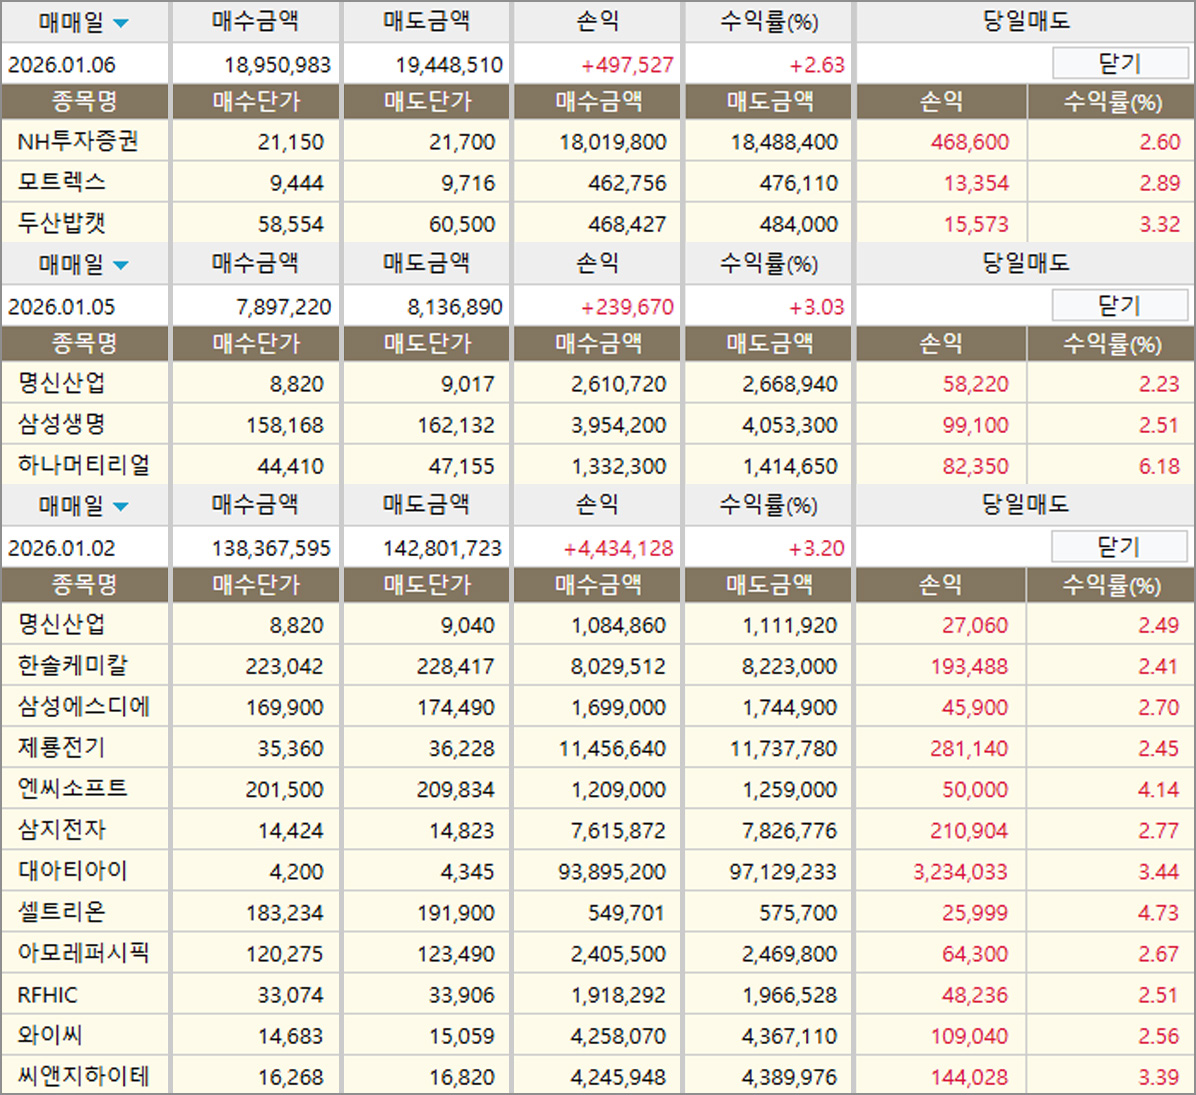This screenshot has height=1095, width=1196.
Task: Click the topmost 종목명 column header
Action: pos(85,102)
